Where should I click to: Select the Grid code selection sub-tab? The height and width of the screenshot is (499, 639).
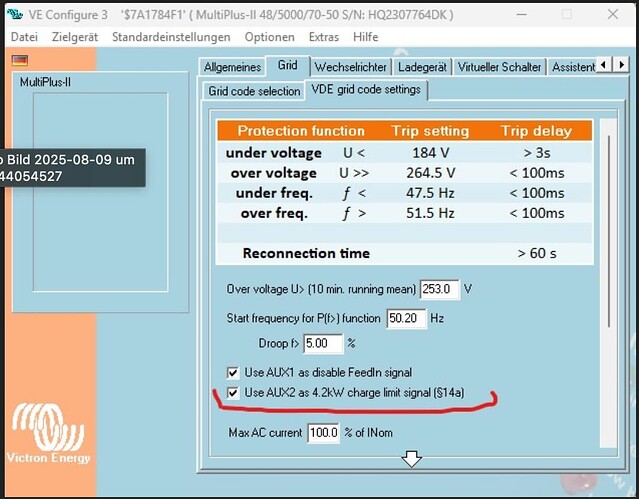pyautogui.click(x=254, y=91)
